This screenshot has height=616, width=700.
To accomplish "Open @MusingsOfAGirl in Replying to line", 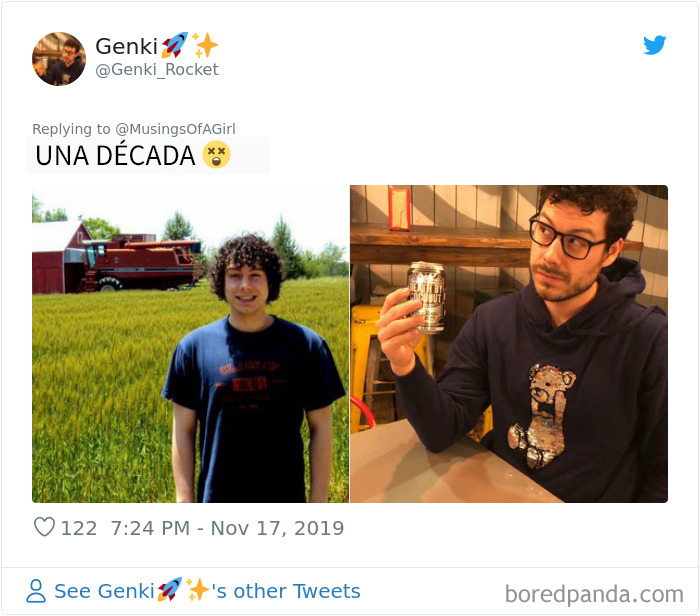I will [175, 129].
